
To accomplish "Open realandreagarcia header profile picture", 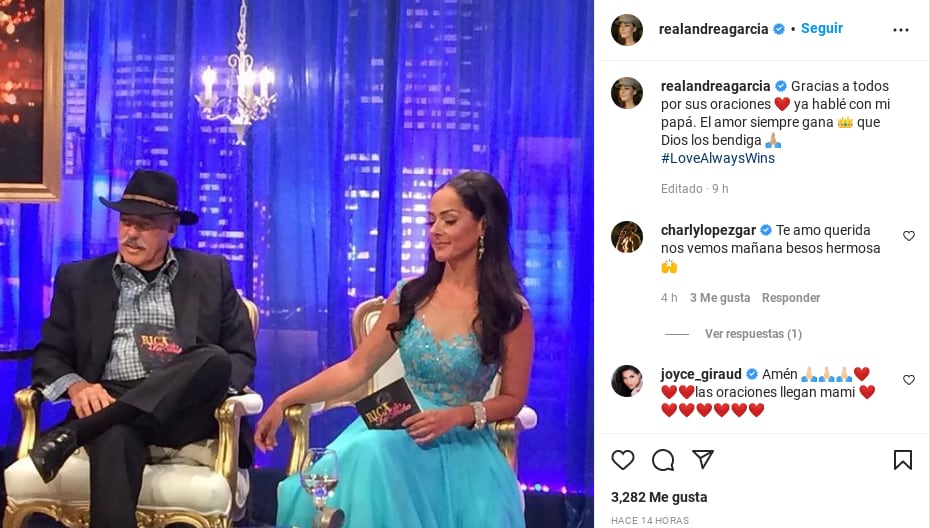I will click(x=627, y=30).
